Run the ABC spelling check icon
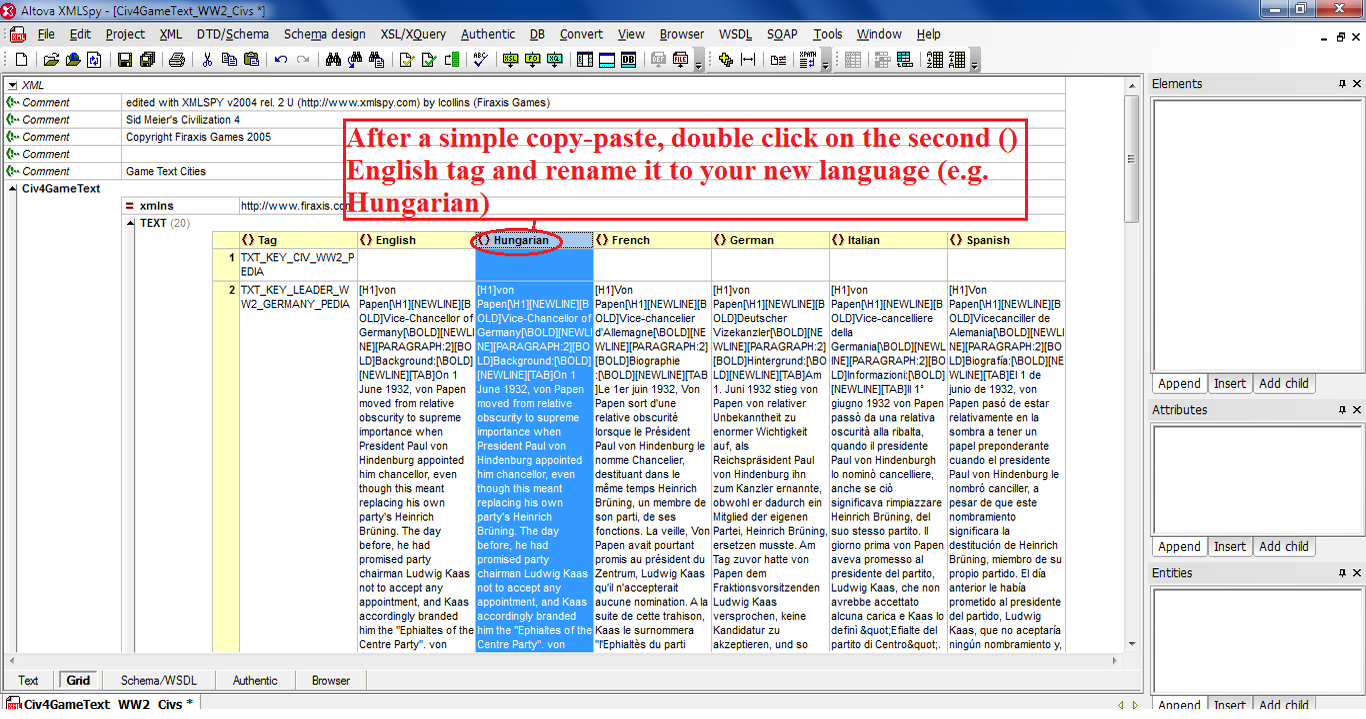Viewport: 1366px width, 719px height. (x=481, y=60)
